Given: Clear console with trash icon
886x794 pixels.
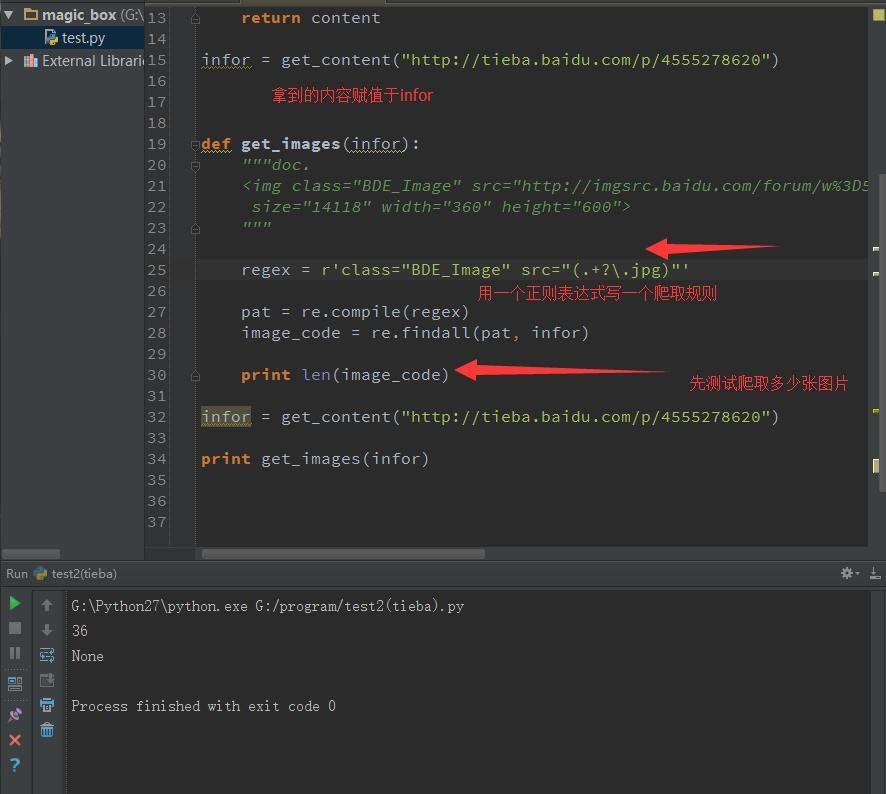Looking at the screenshot, I should (47, 730).
